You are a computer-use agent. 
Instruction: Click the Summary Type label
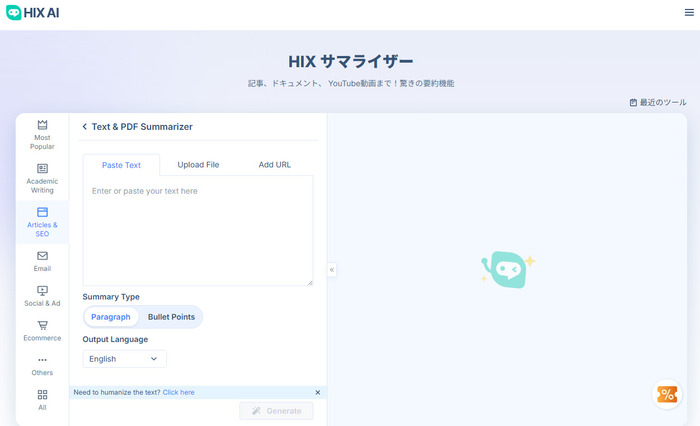111,297
